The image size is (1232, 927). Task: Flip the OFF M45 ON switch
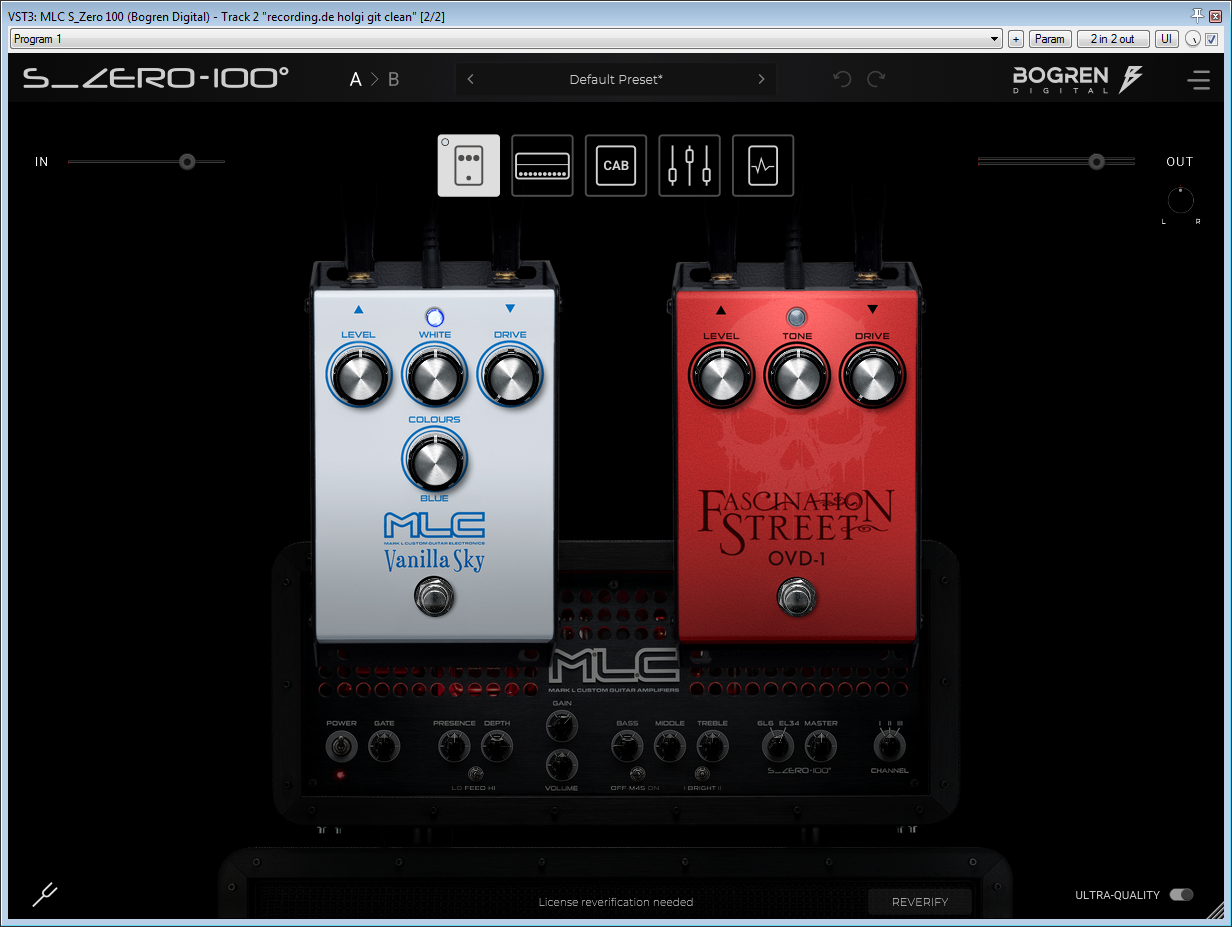click(637, 773)
